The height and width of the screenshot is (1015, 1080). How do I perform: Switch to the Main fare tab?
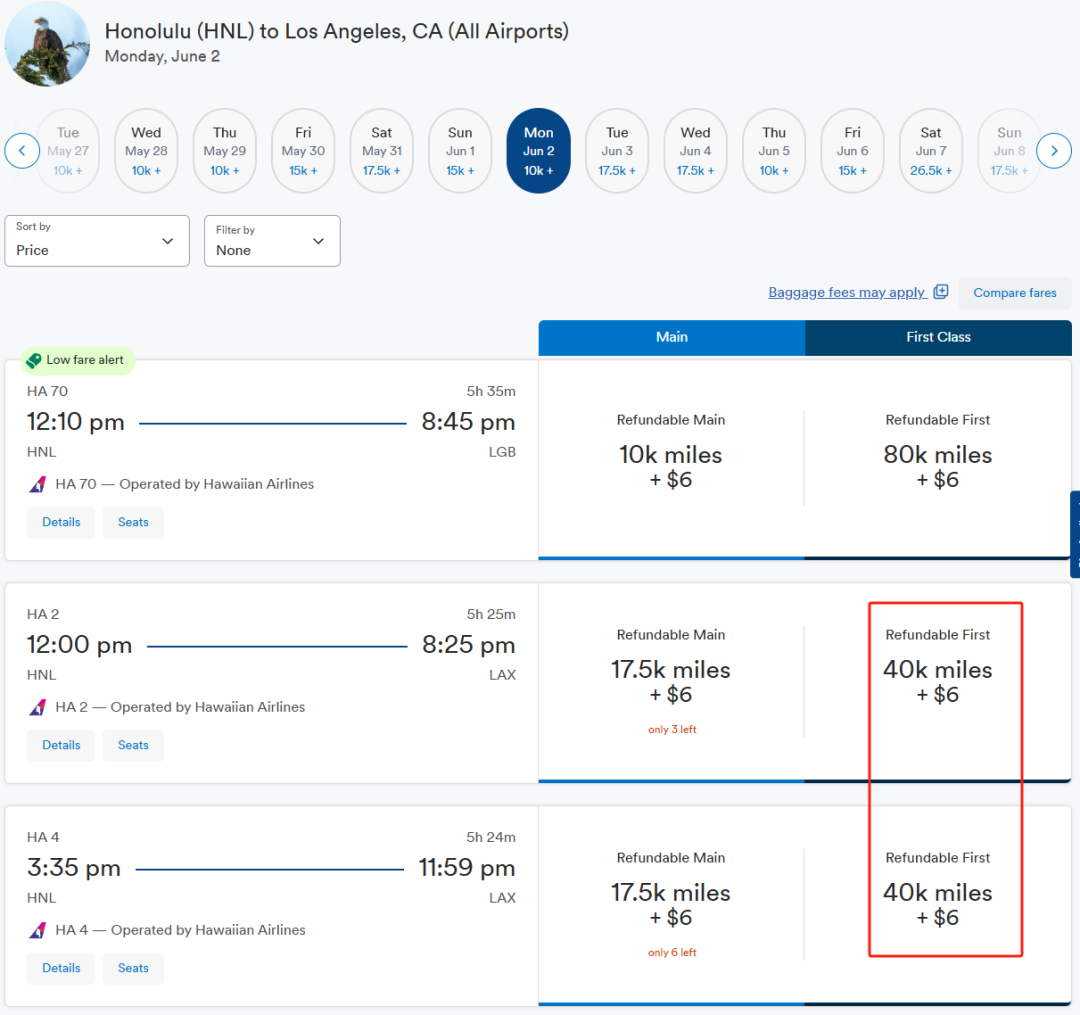pyautogui.click(x=671, y=337)
